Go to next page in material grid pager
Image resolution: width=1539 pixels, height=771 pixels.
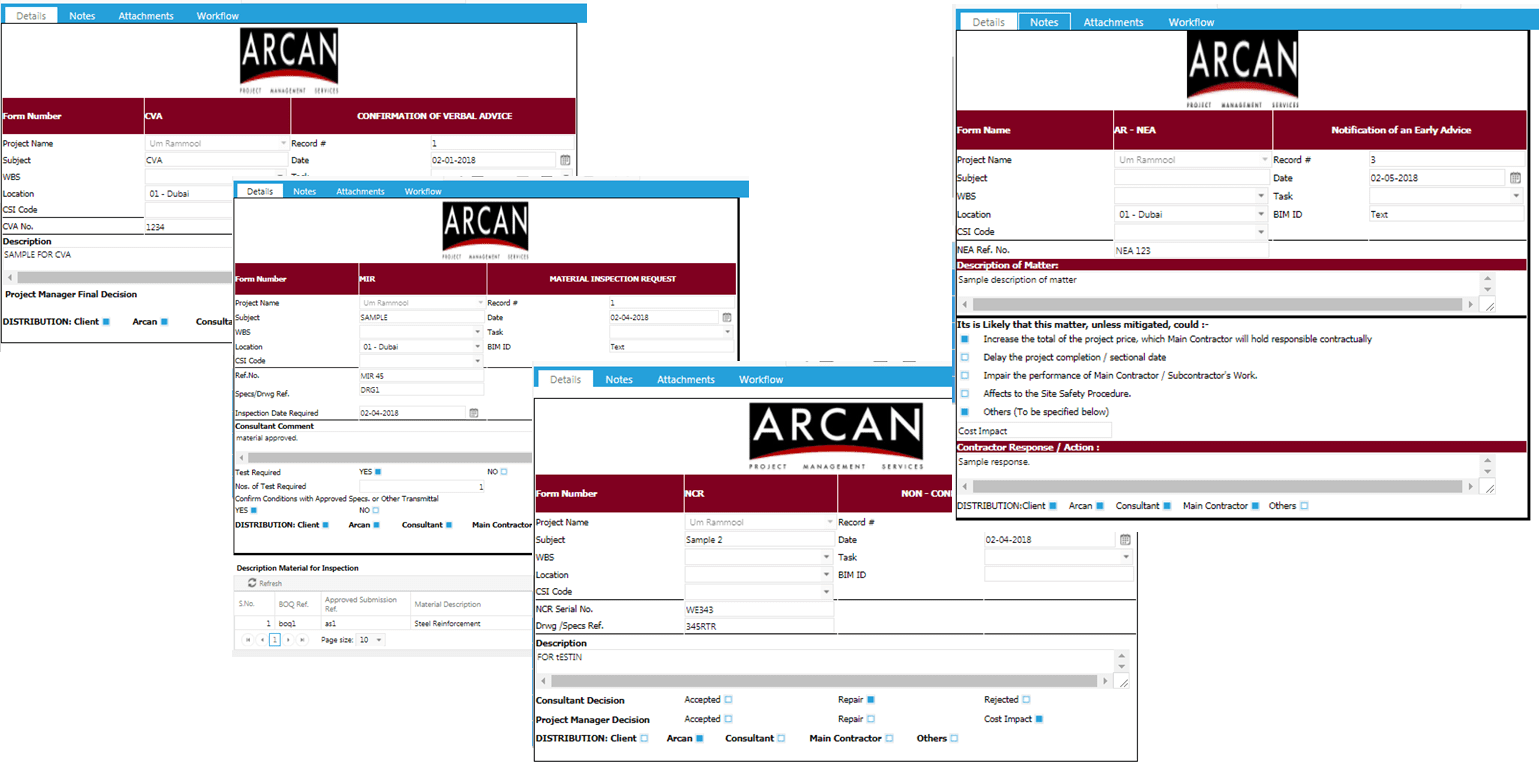pyautogui.click(x=288, y=639)
